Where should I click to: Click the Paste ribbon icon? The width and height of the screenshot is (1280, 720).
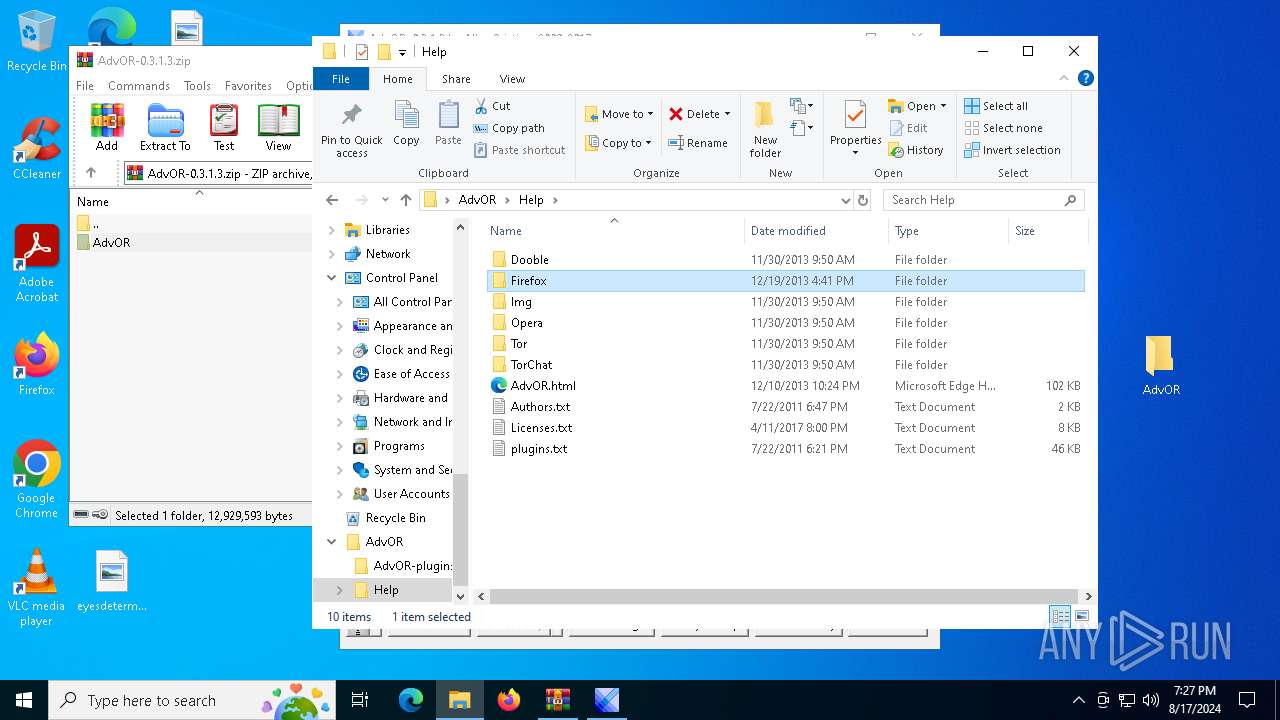448,124
